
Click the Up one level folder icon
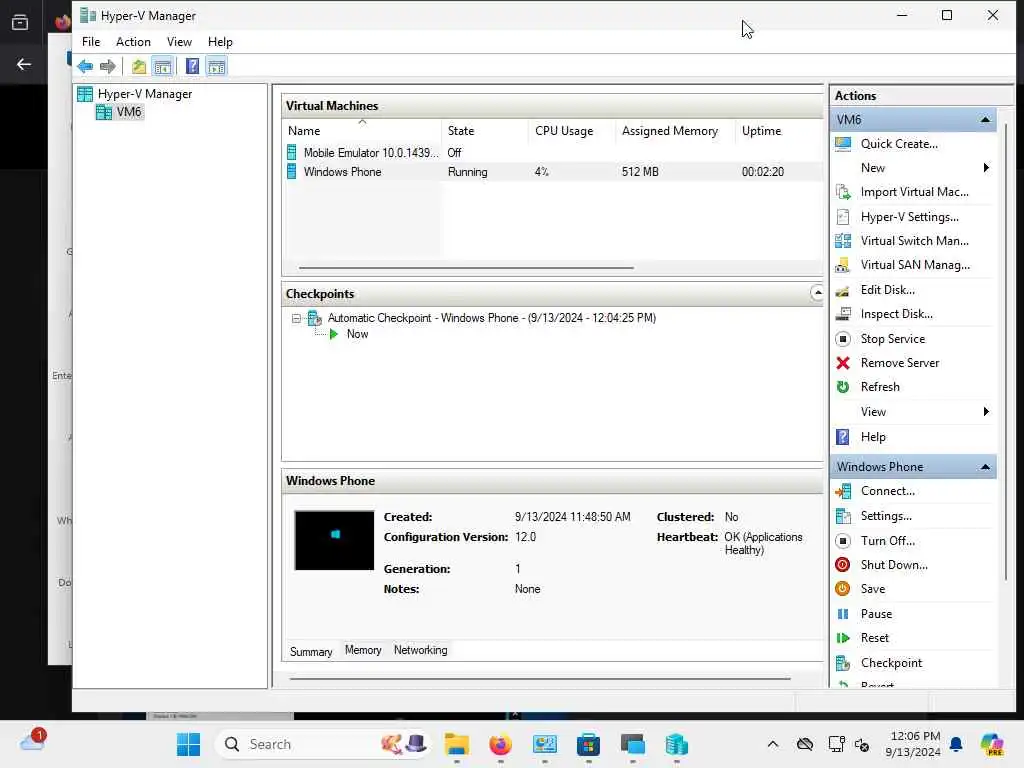[138, 66]
